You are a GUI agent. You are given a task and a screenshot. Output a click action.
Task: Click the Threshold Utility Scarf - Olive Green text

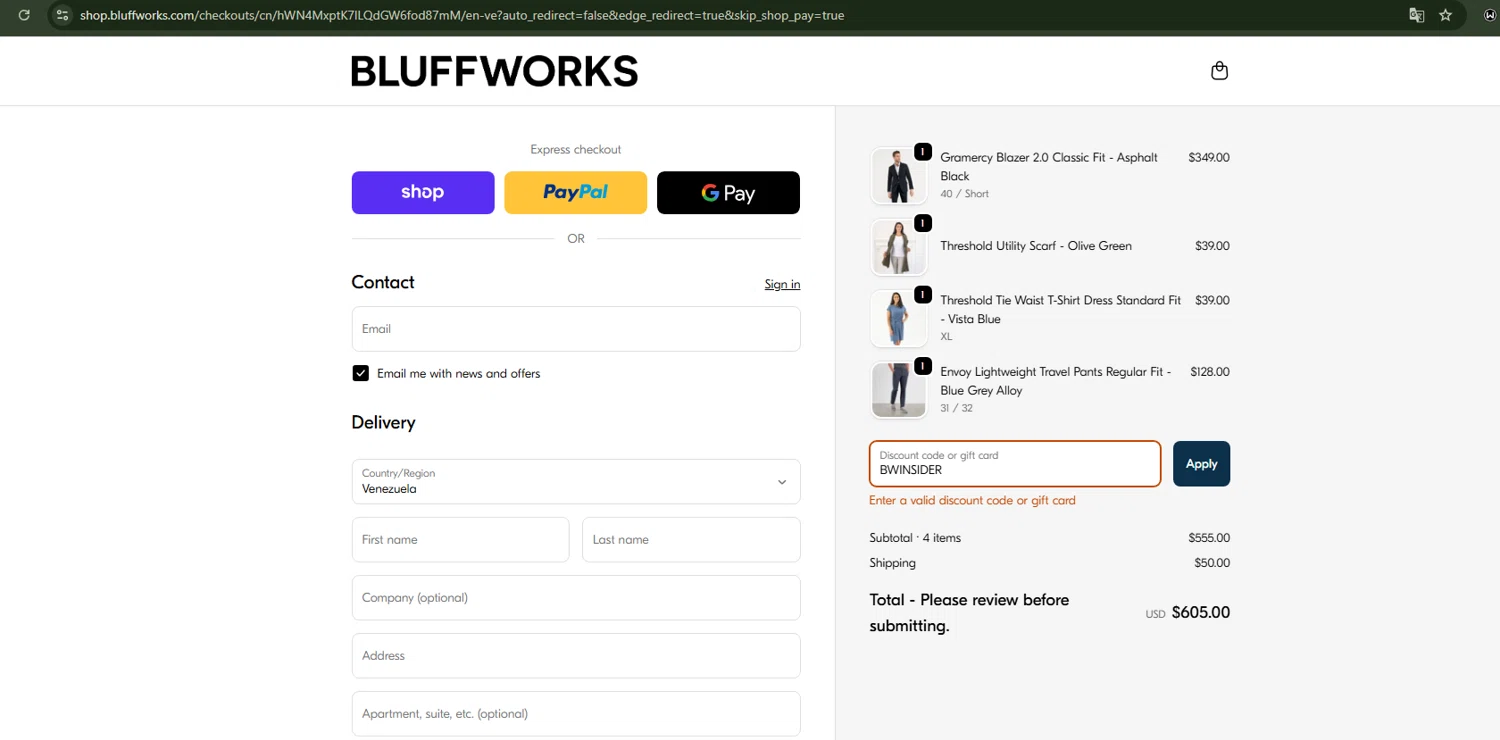pyautogui.click(x=1036, y=246)
